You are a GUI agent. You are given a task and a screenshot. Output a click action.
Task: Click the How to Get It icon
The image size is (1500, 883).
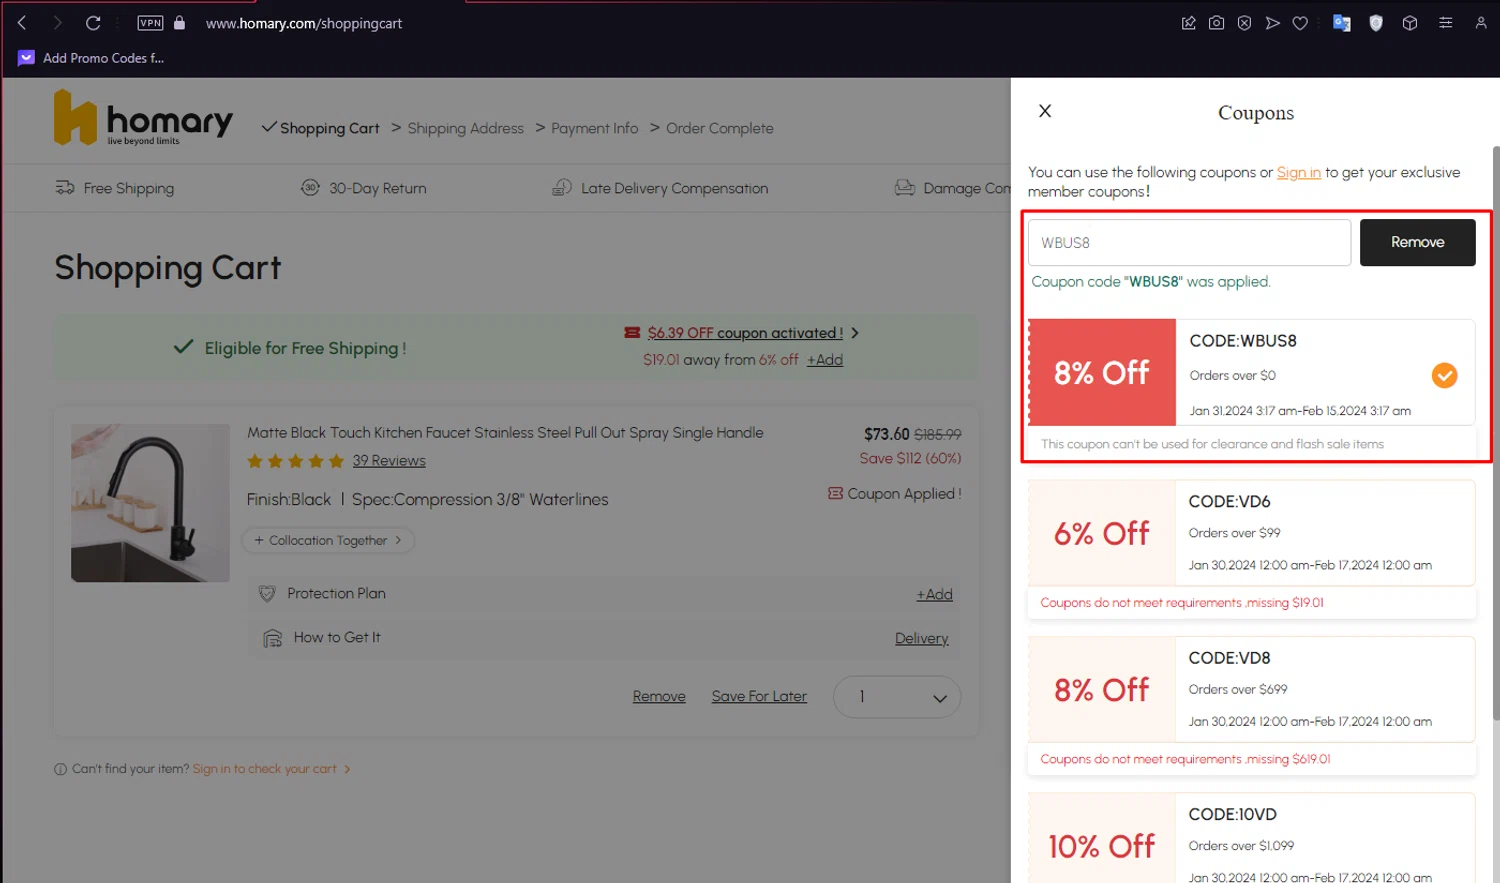[x=272, y=638]
